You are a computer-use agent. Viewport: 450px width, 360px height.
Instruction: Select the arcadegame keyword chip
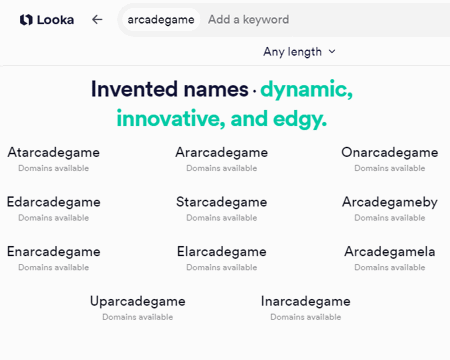[x=161, y=20]
